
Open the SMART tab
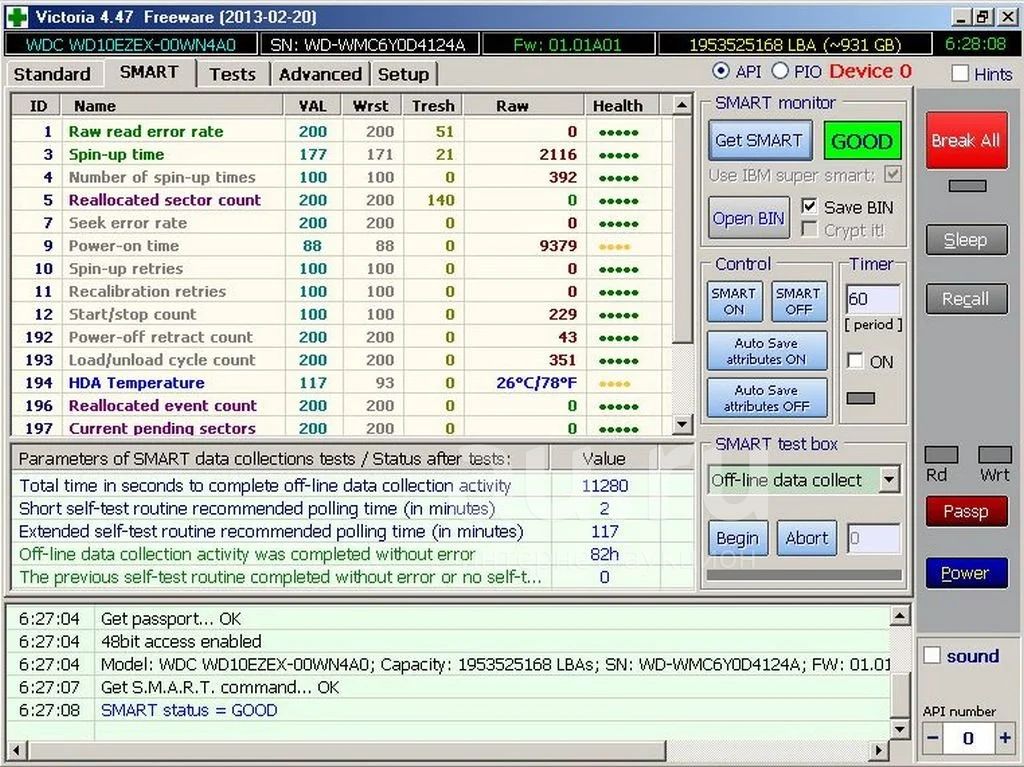(x=149, y=72)
